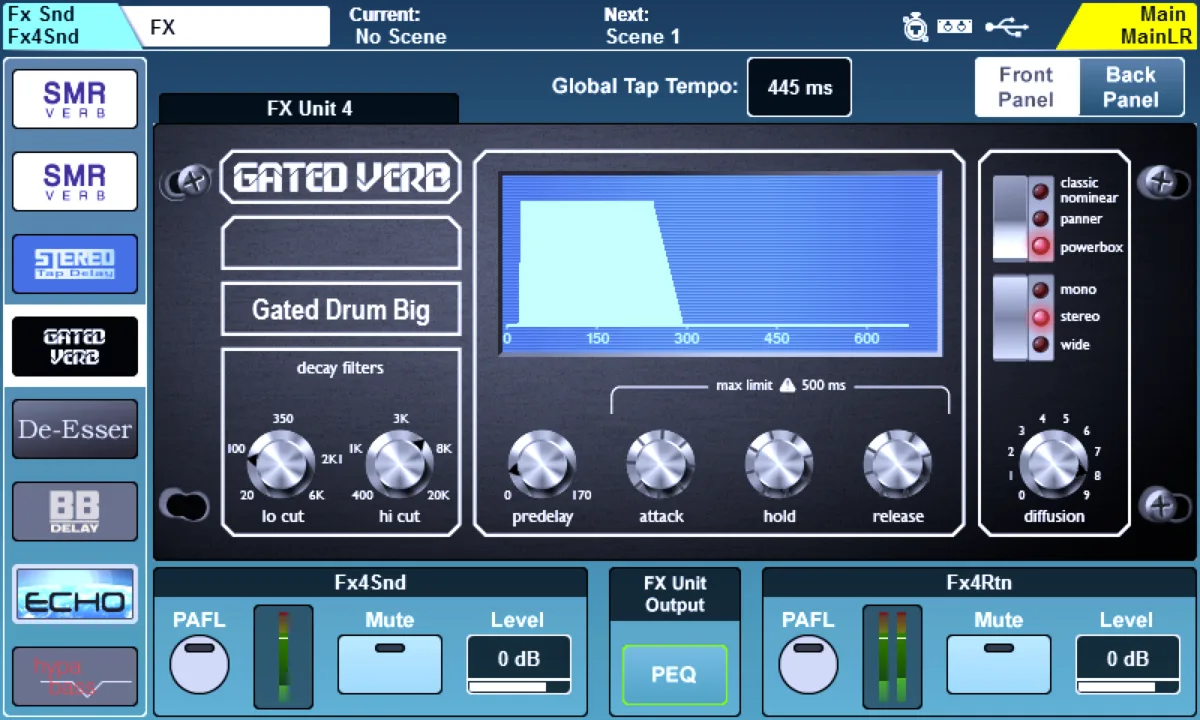
Task: Select powerbox mode LED
Action: click(x=1041, y=247)
